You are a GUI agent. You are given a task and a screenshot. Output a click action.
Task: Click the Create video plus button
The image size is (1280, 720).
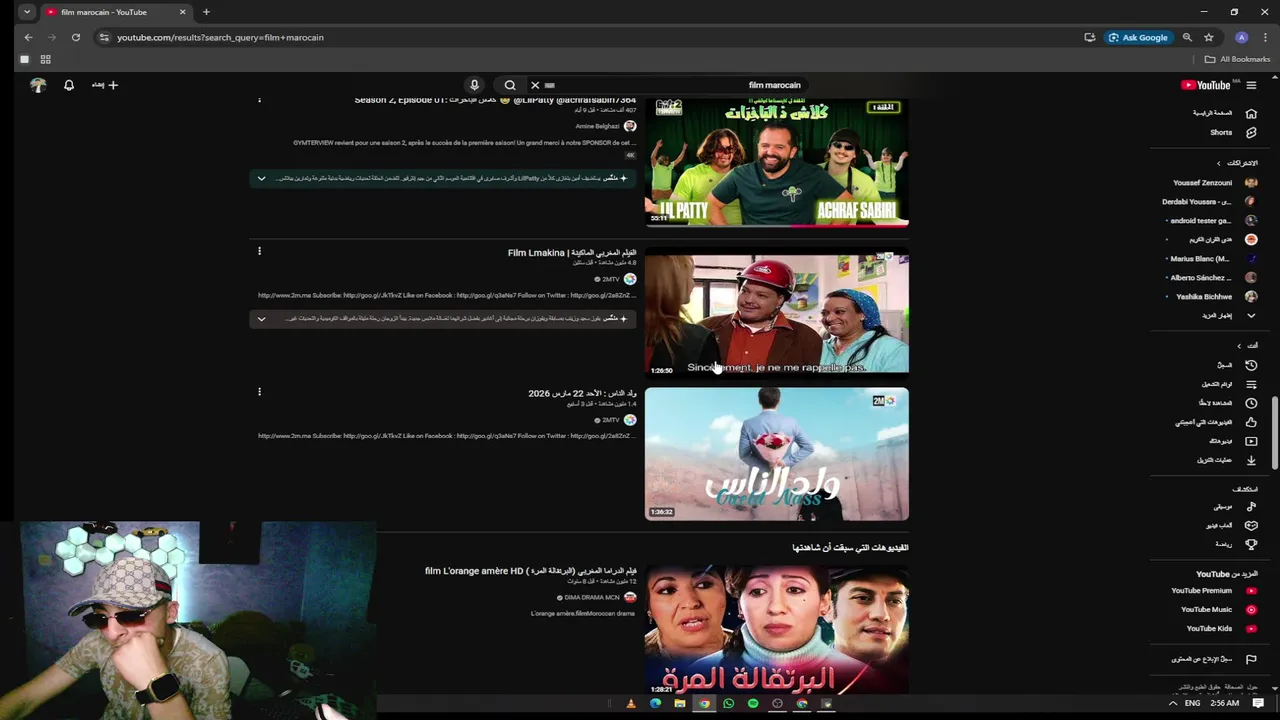tap(105, 85)
